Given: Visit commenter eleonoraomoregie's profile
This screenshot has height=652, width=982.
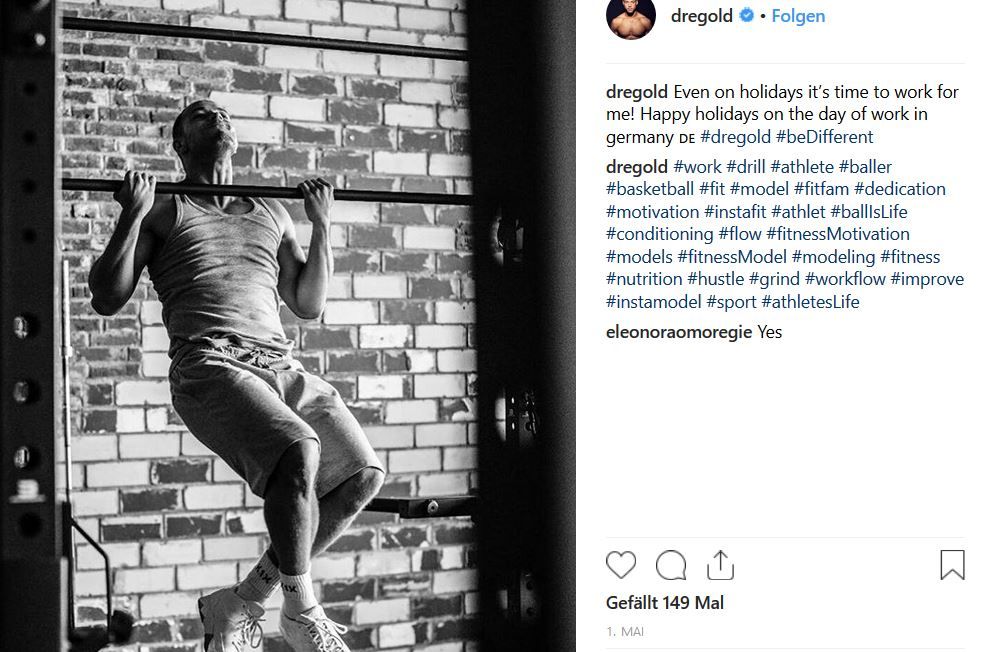Looking at the screenshot, I should click(x=679, y=332).
